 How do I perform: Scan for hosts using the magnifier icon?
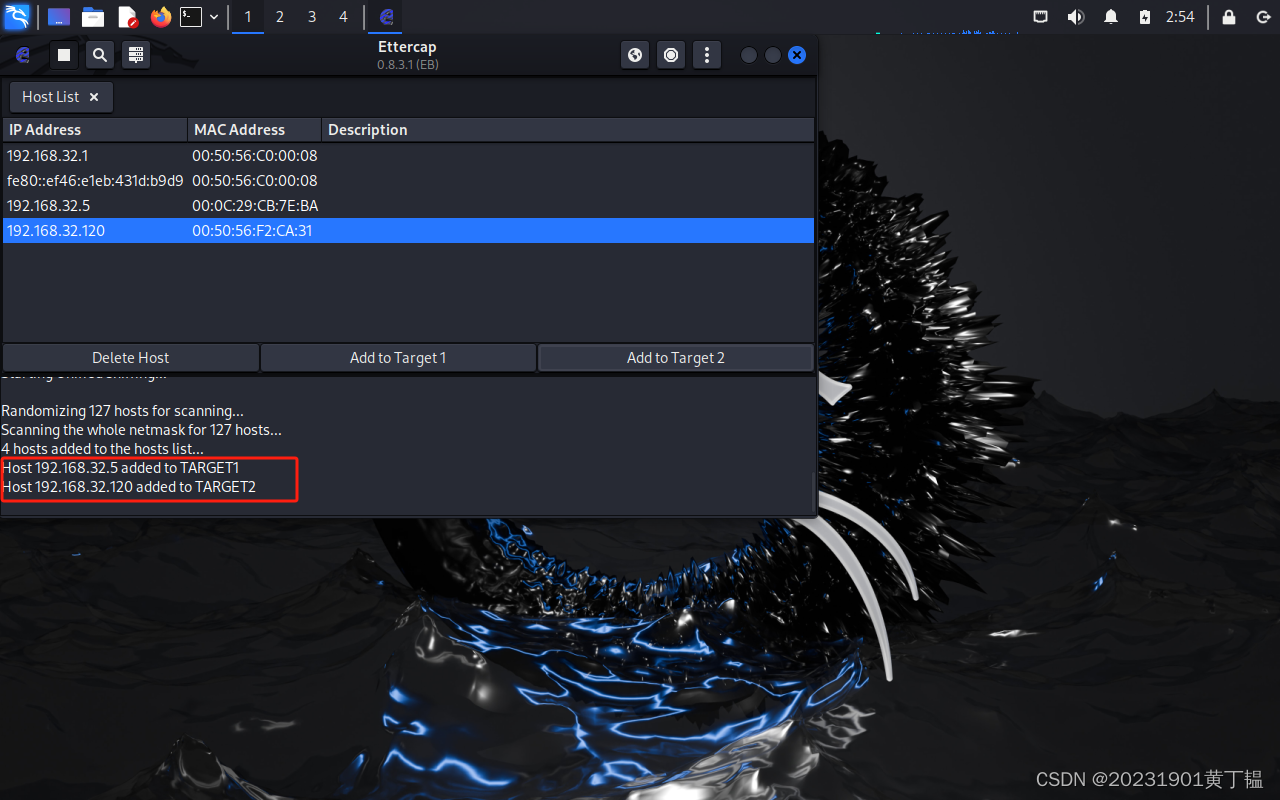coord(99,55)
